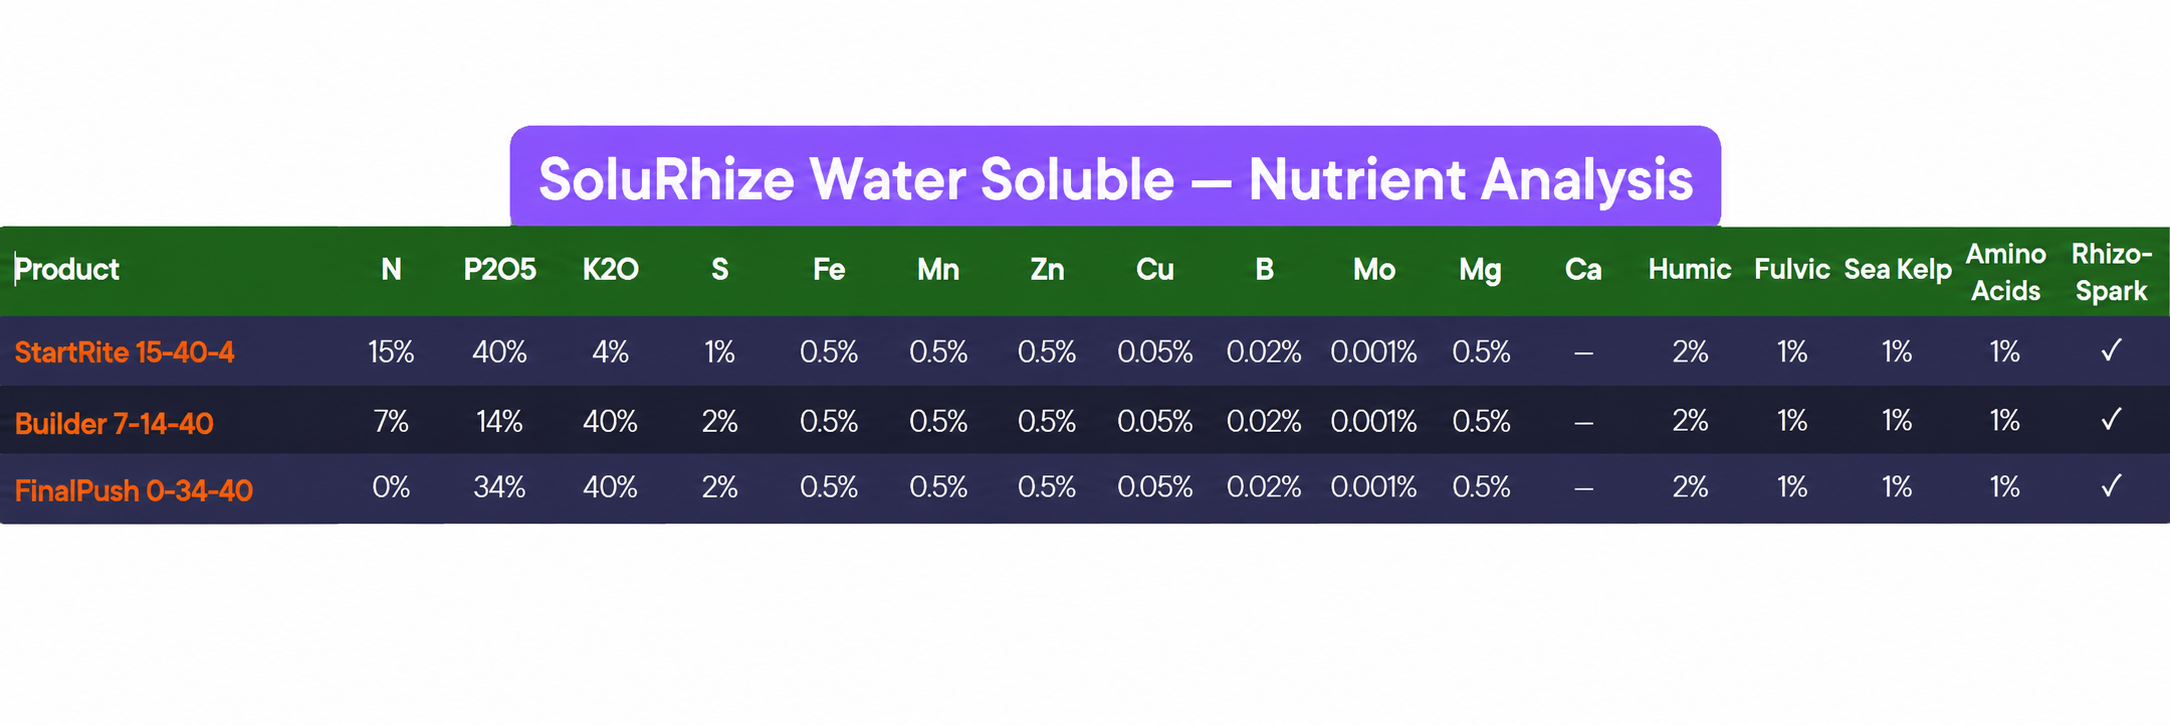This screenshot has height=725, width=2170.
Task: Click the SoluRhize Water Soluble title banner
Action: (1115, 178)
